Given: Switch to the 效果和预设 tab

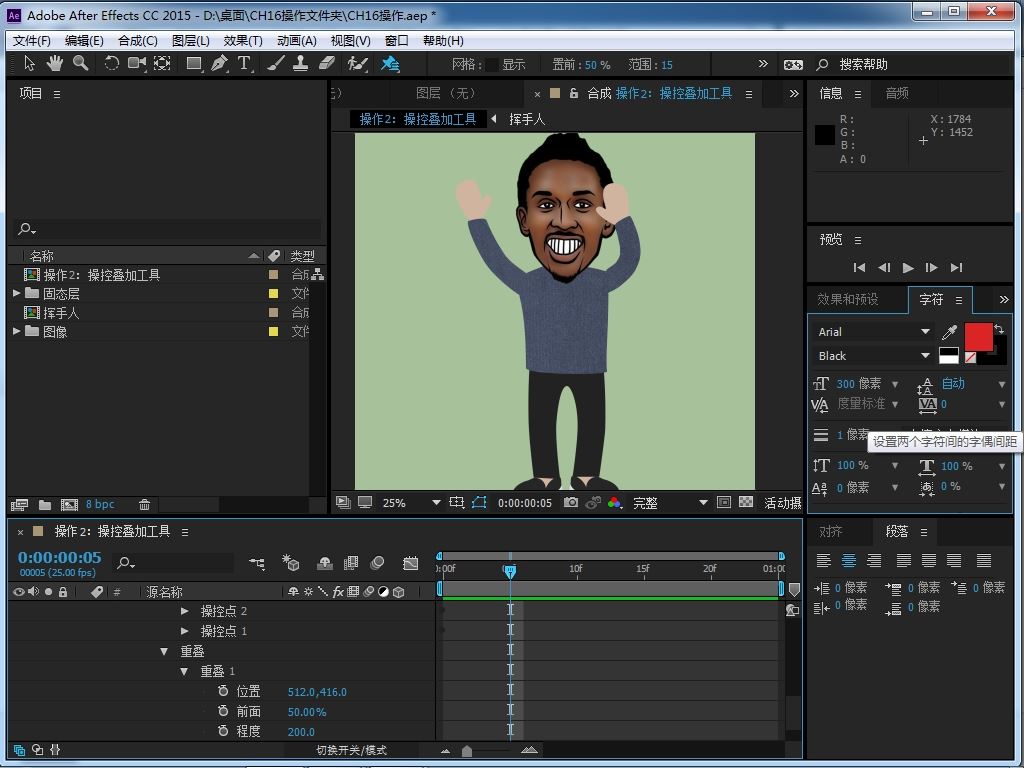Looking at the screenshot, I should [x=847, y=299].
